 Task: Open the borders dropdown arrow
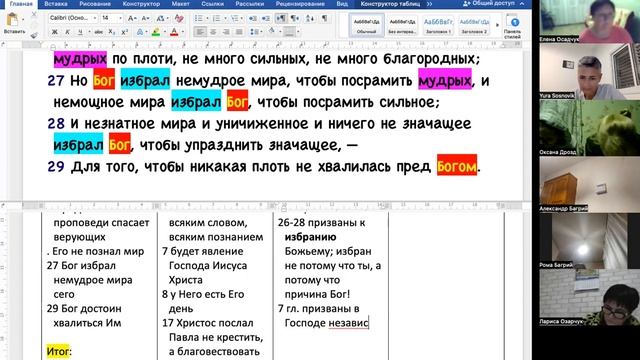(x=298, y=32)
